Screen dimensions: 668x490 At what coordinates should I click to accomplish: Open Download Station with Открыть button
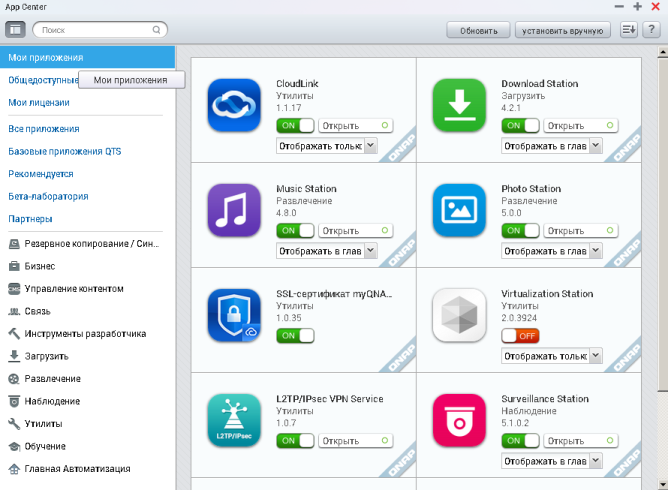(x=581, y=126)
